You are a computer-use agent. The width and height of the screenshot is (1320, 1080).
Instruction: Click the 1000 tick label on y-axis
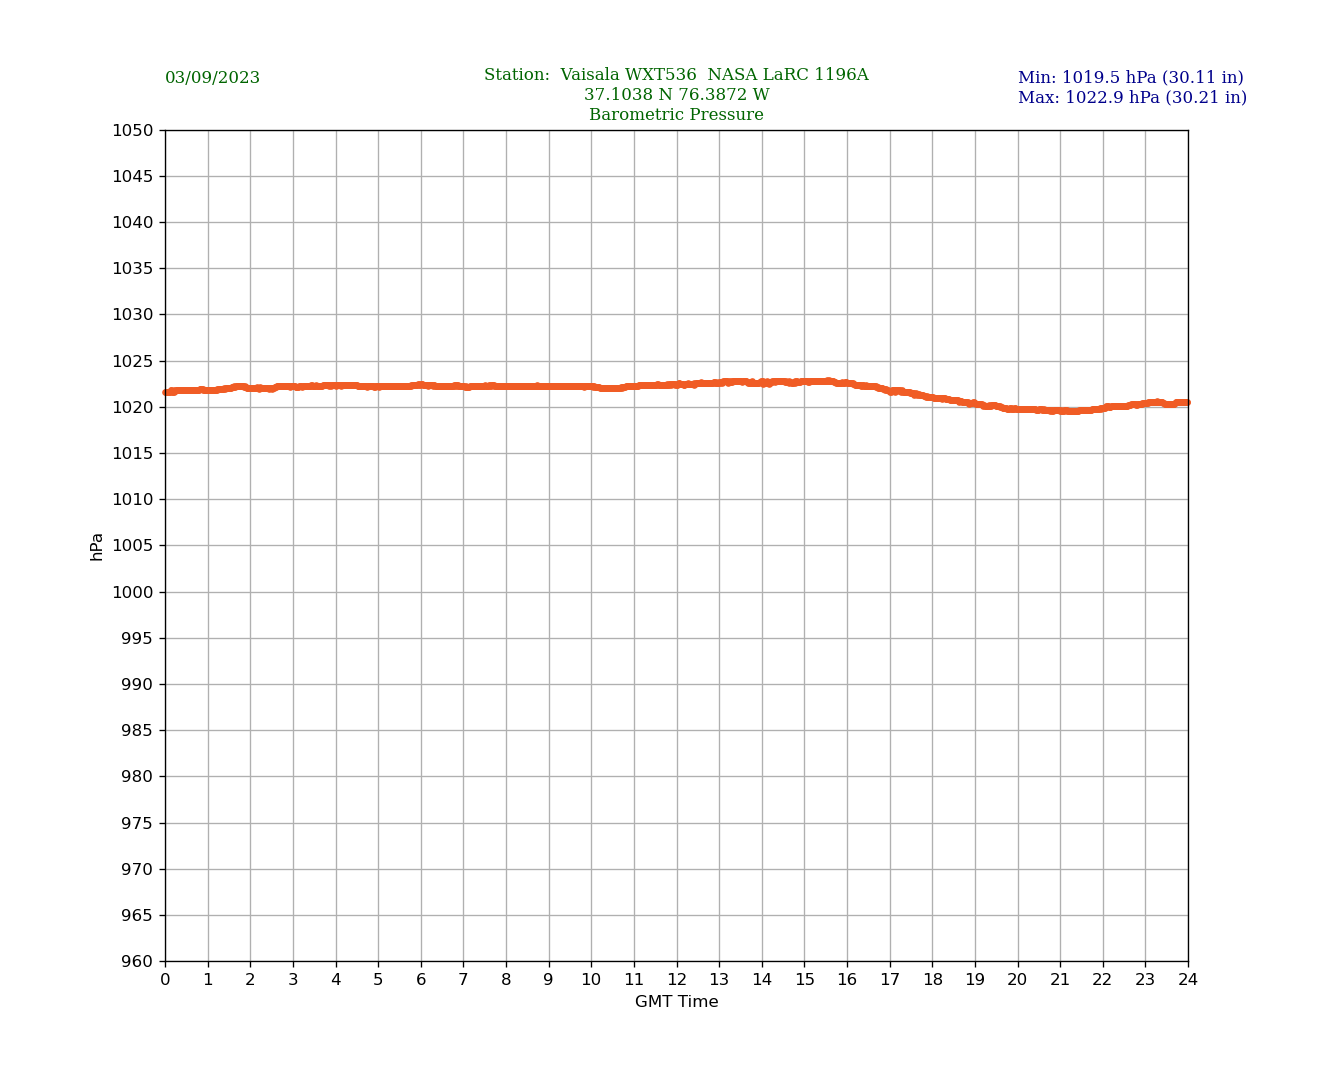pos(132,592)
